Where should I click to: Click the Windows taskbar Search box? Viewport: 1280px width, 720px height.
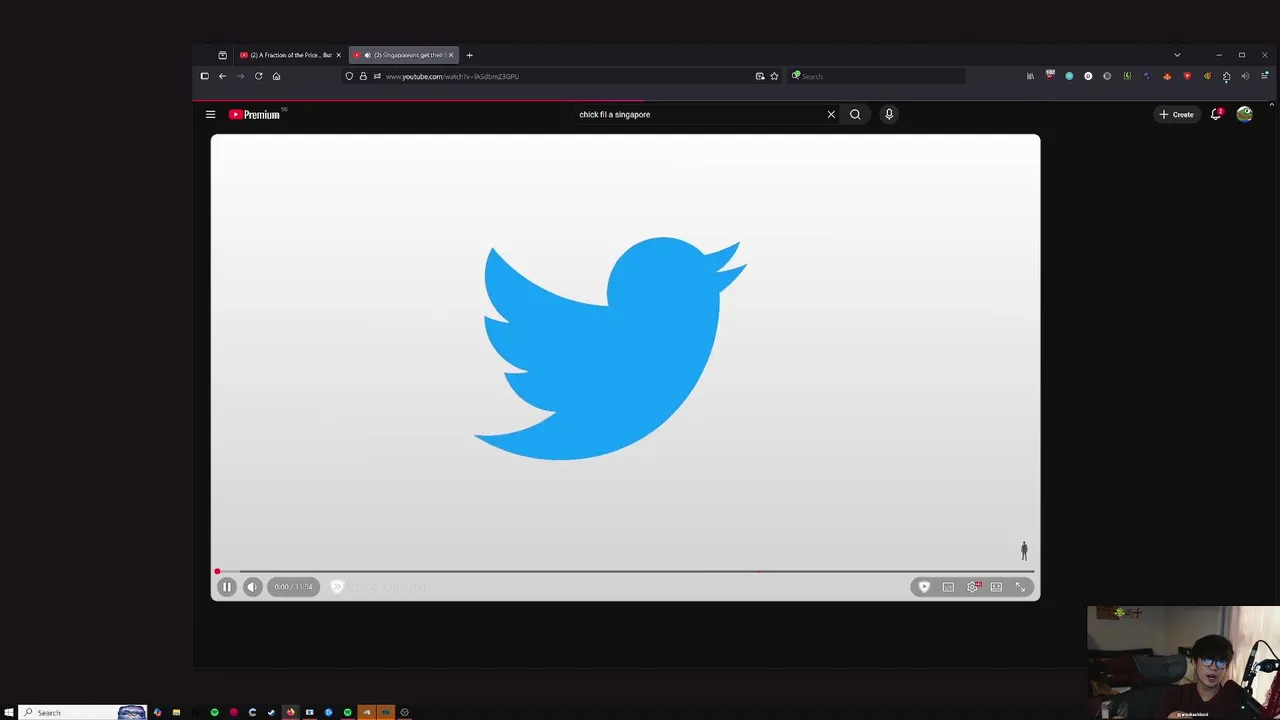[84, 712]
